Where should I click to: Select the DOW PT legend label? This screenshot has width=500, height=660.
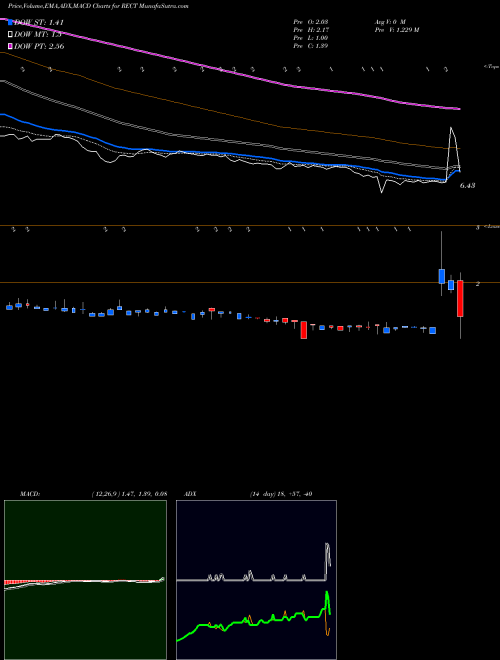click(39, 46)
